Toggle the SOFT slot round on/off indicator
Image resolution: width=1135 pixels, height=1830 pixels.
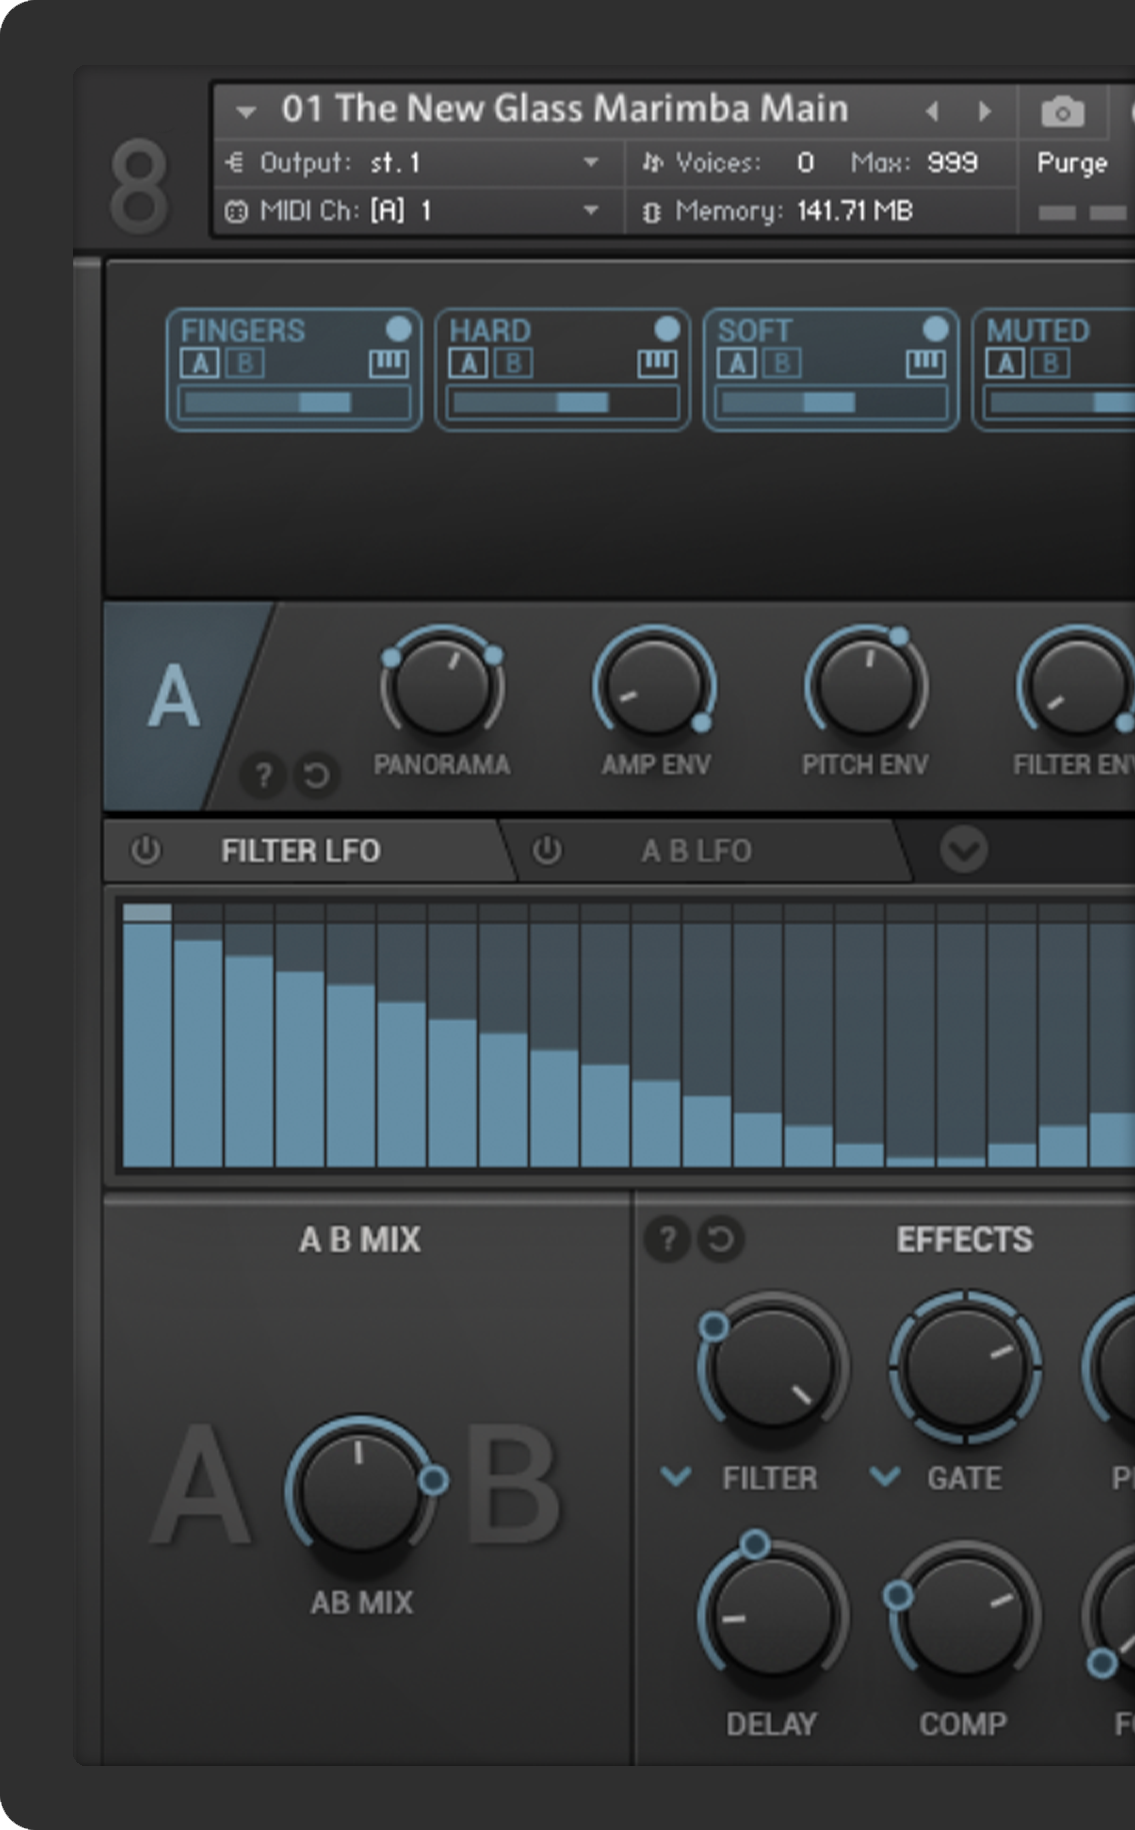pyautogui.click(x=935, y=328)
